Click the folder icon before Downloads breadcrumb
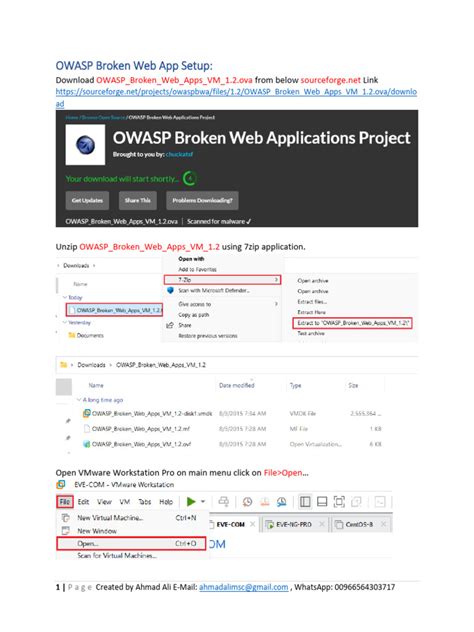Screen dimensions: 474x632 (x=63, y=365)
